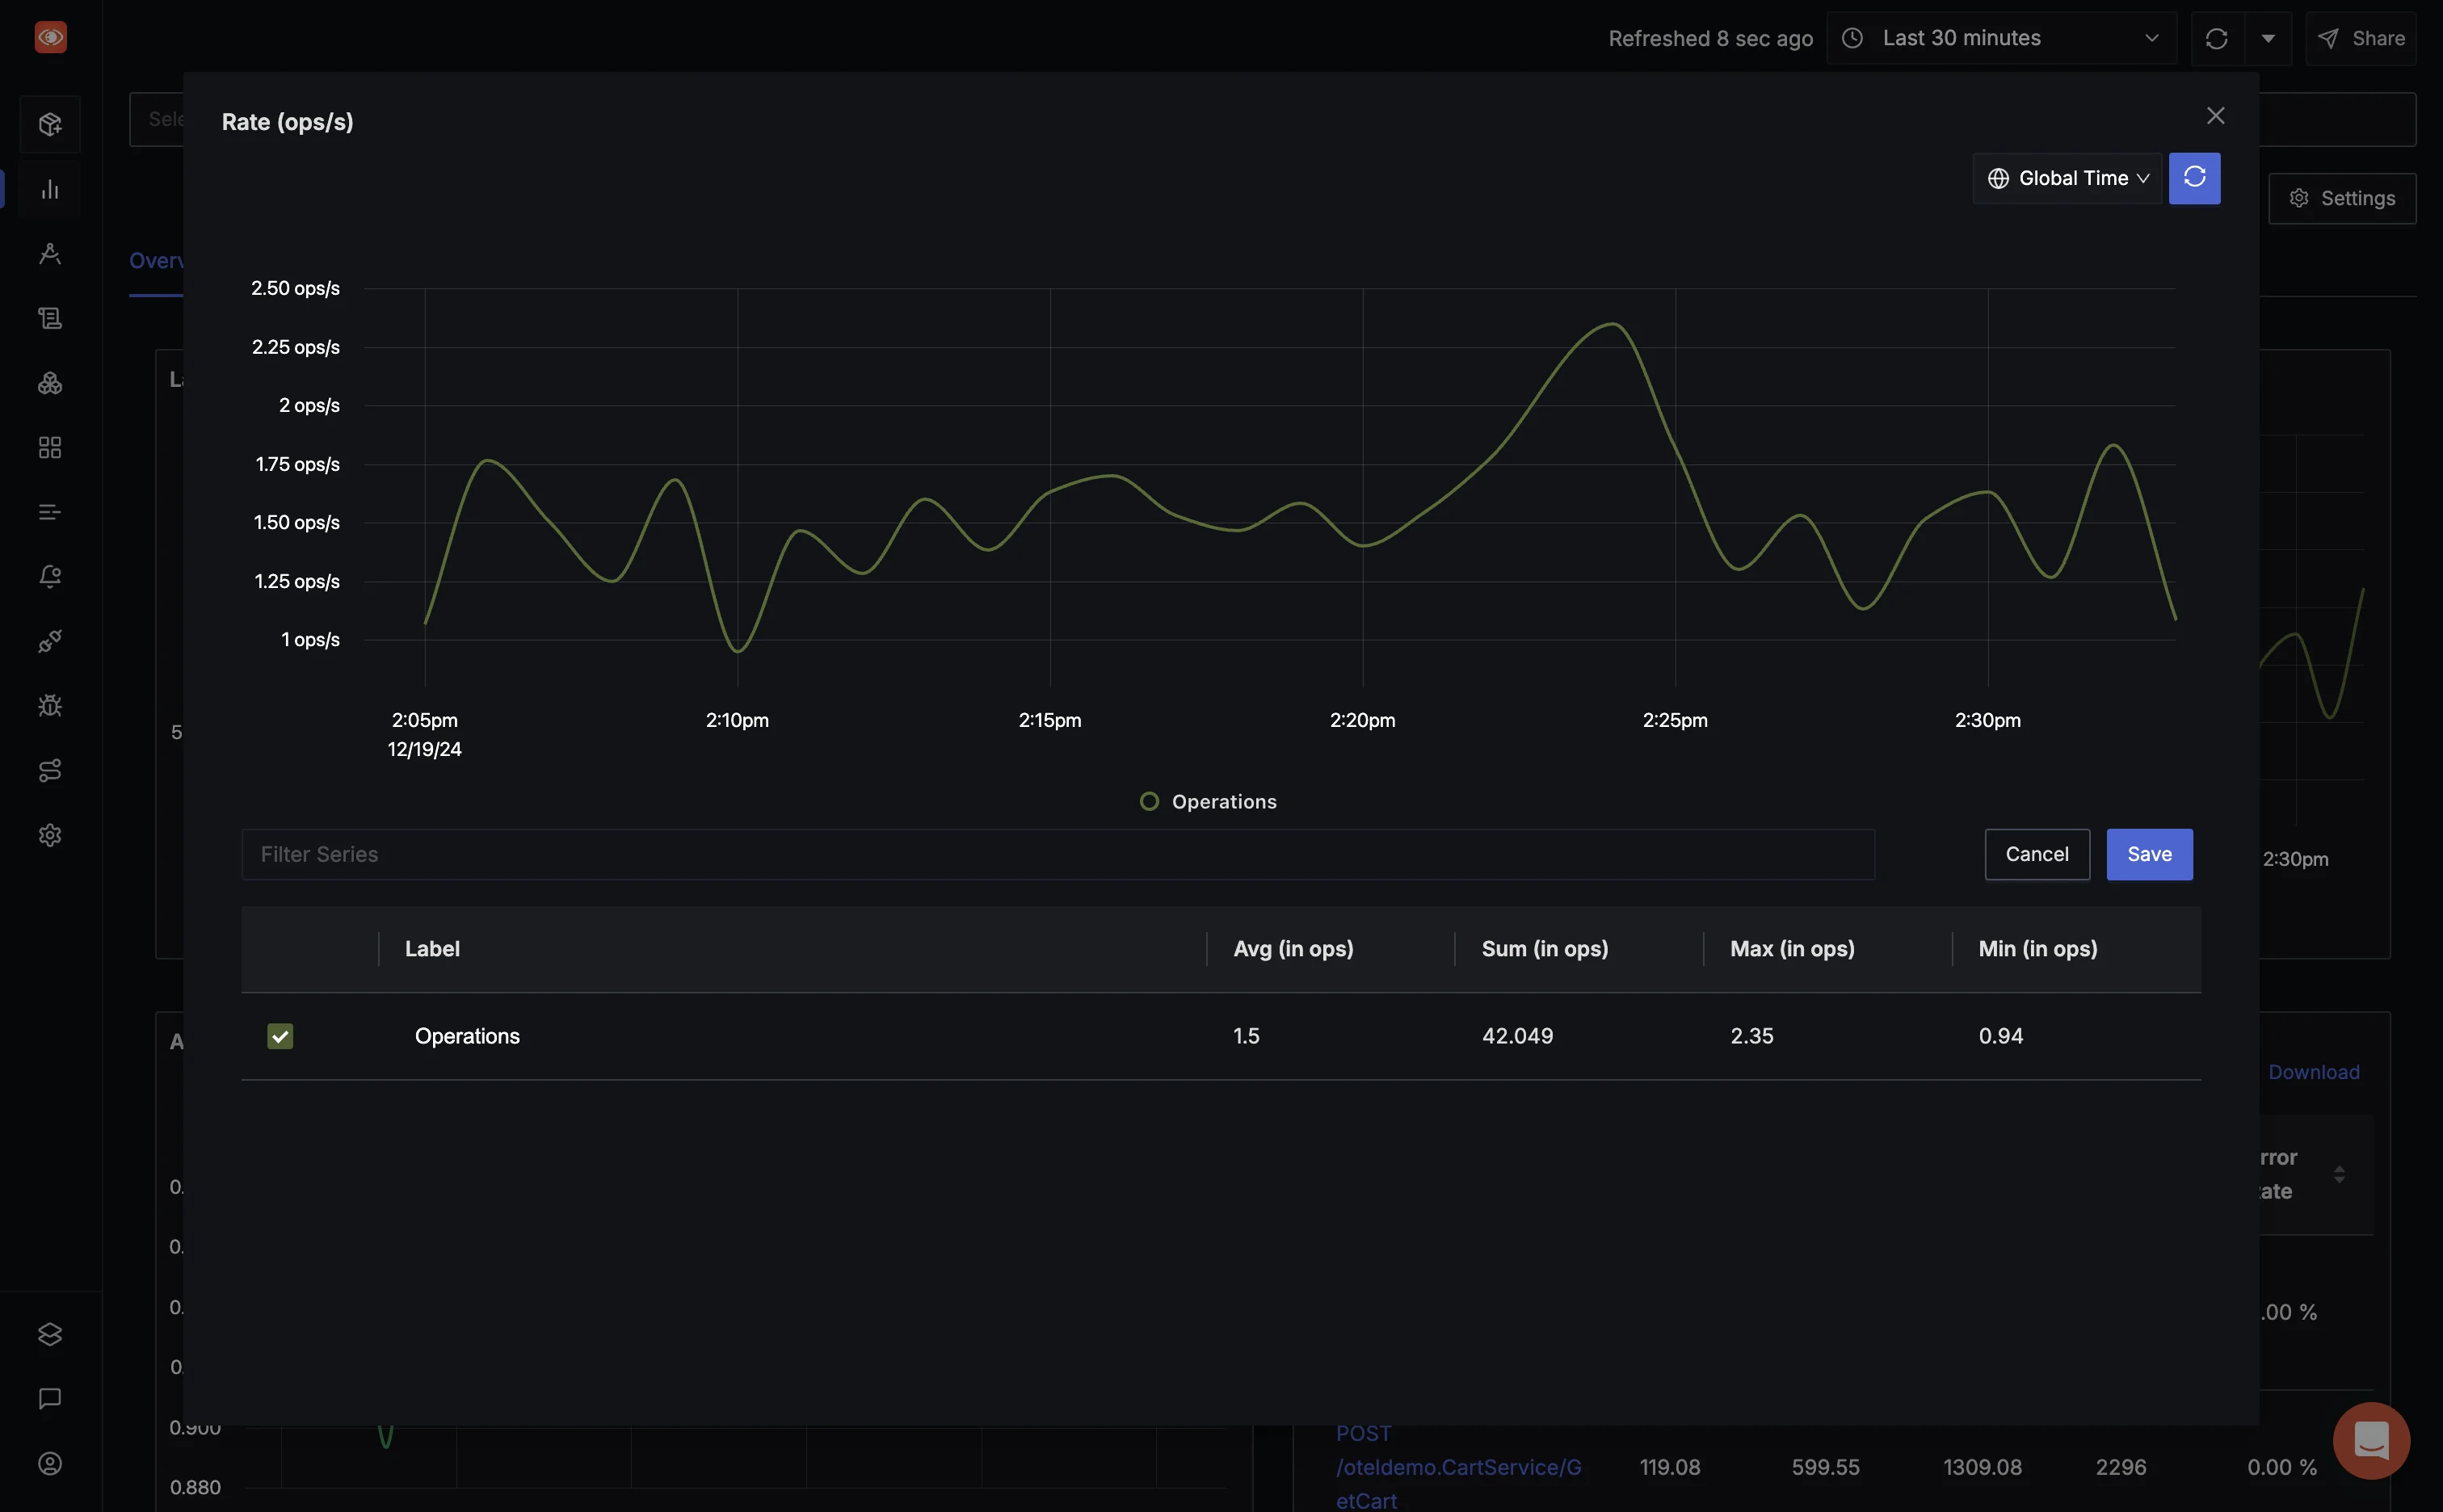Click the Operations legend marker under the chart

pos(1149,801)
